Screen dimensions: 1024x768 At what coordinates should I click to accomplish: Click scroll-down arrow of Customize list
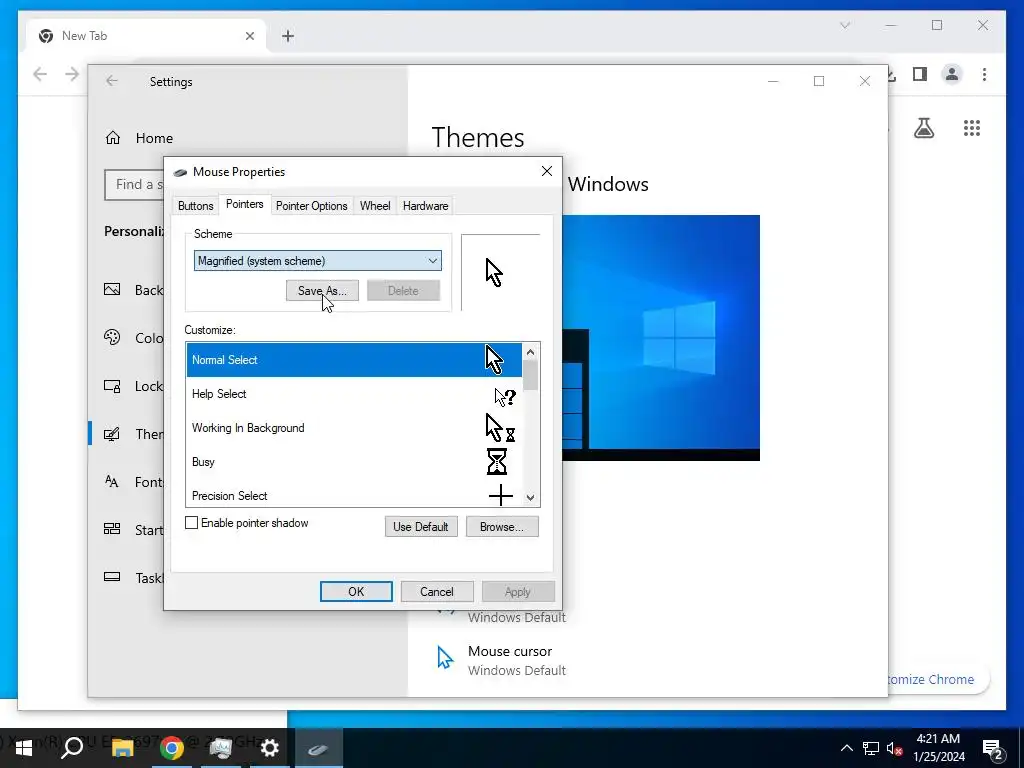pyautogui.click(x=530, y=498)
